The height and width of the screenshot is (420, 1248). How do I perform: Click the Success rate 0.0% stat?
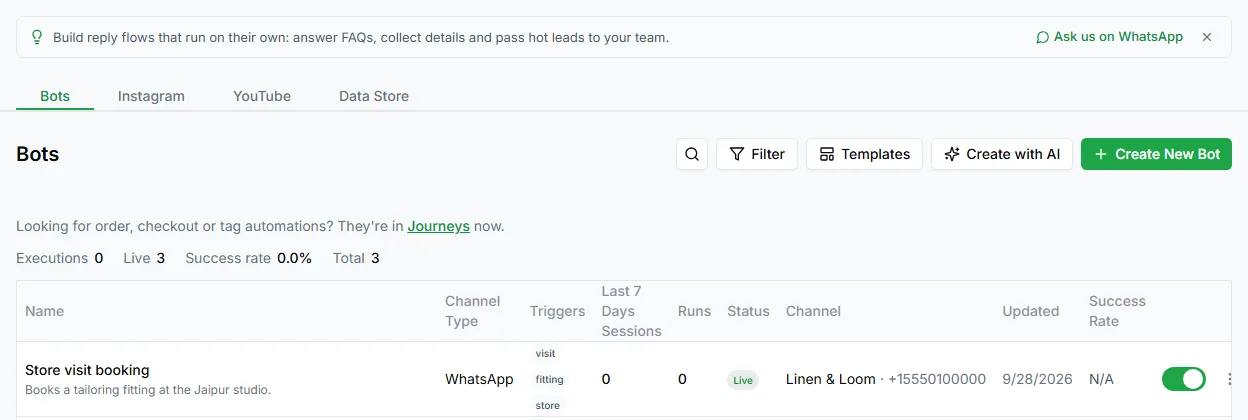point(248,258)
